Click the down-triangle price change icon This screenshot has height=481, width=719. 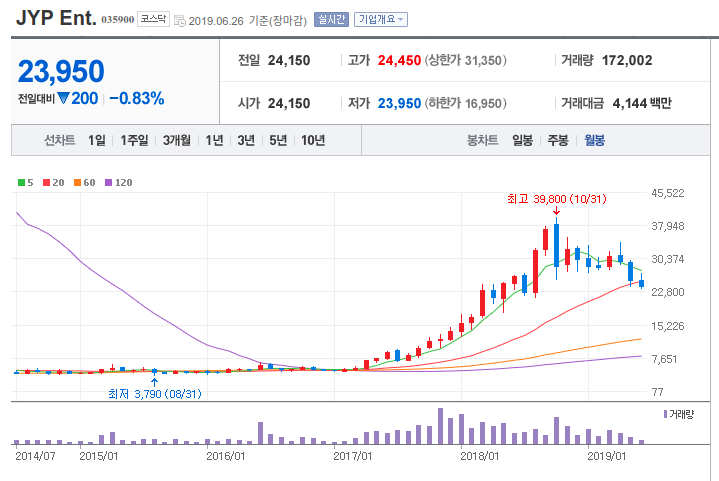63,98
